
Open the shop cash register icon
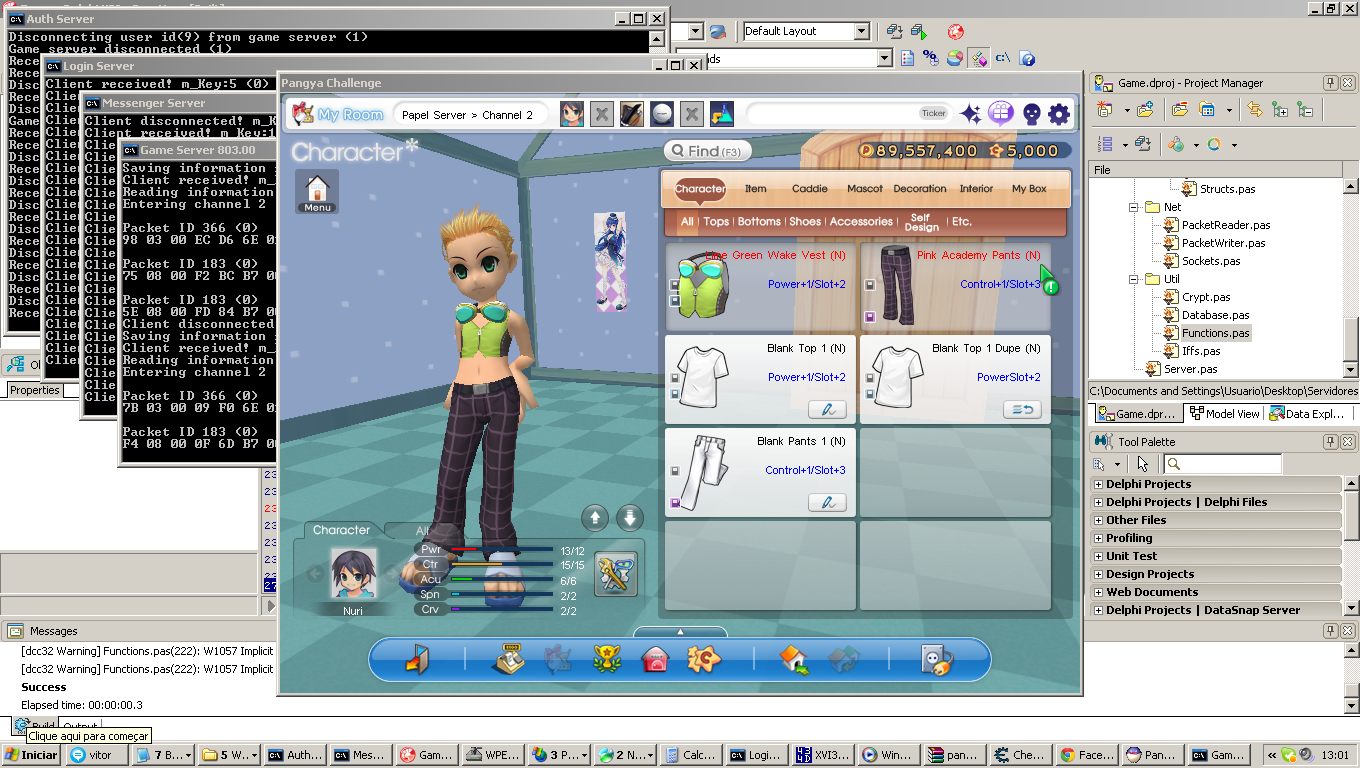click(509, 659)
